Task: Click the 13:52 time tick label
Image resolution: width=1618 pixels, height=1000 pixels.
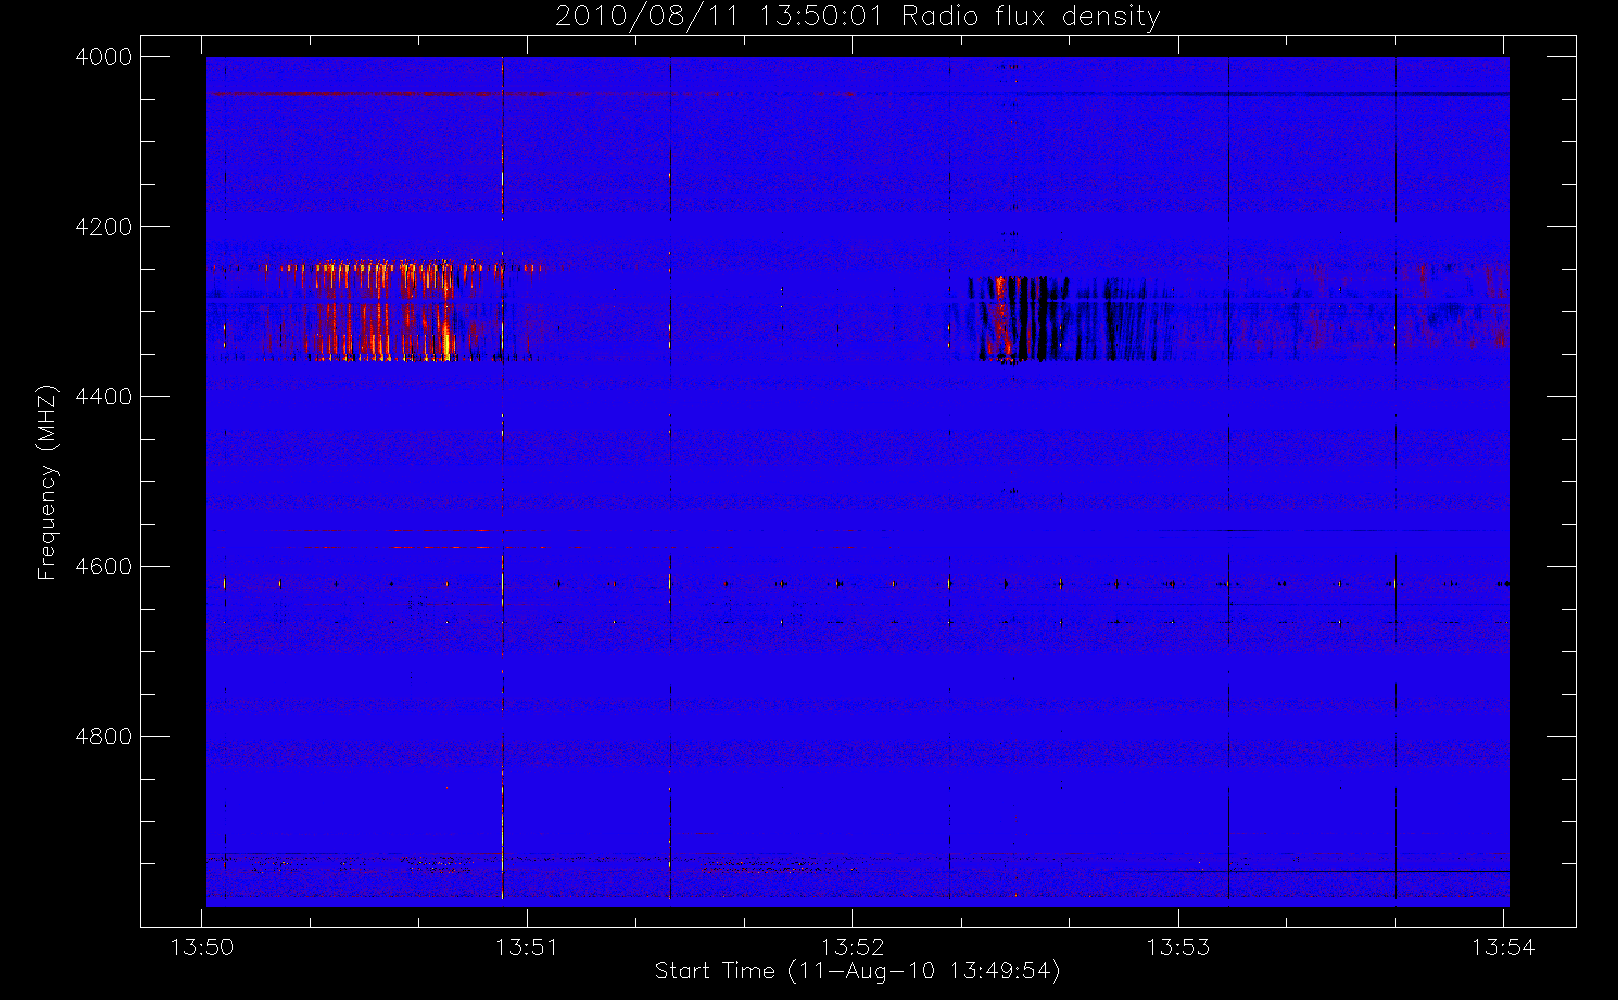Action: [x=852, y=947]
